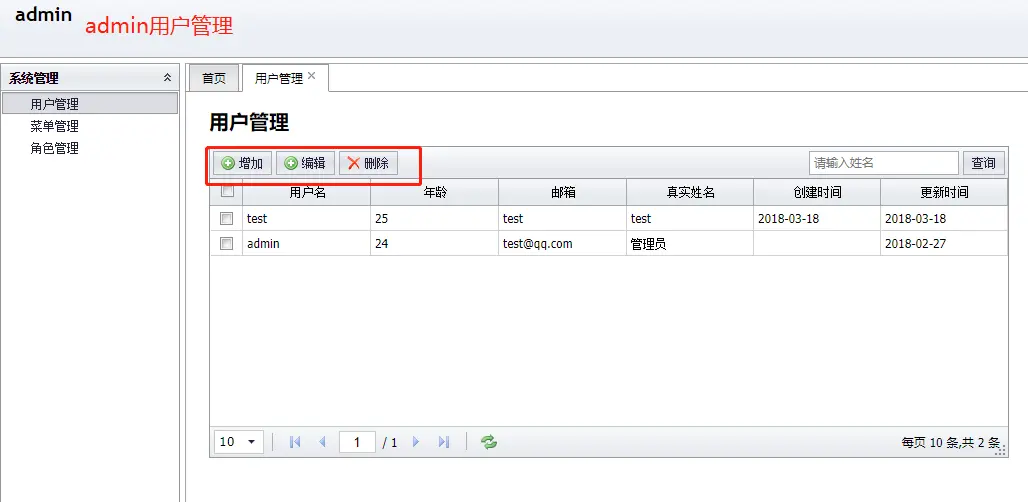The width and height of the screenshot is (1028, 502).
Task: Go to the first page icon
Action: 295,442
